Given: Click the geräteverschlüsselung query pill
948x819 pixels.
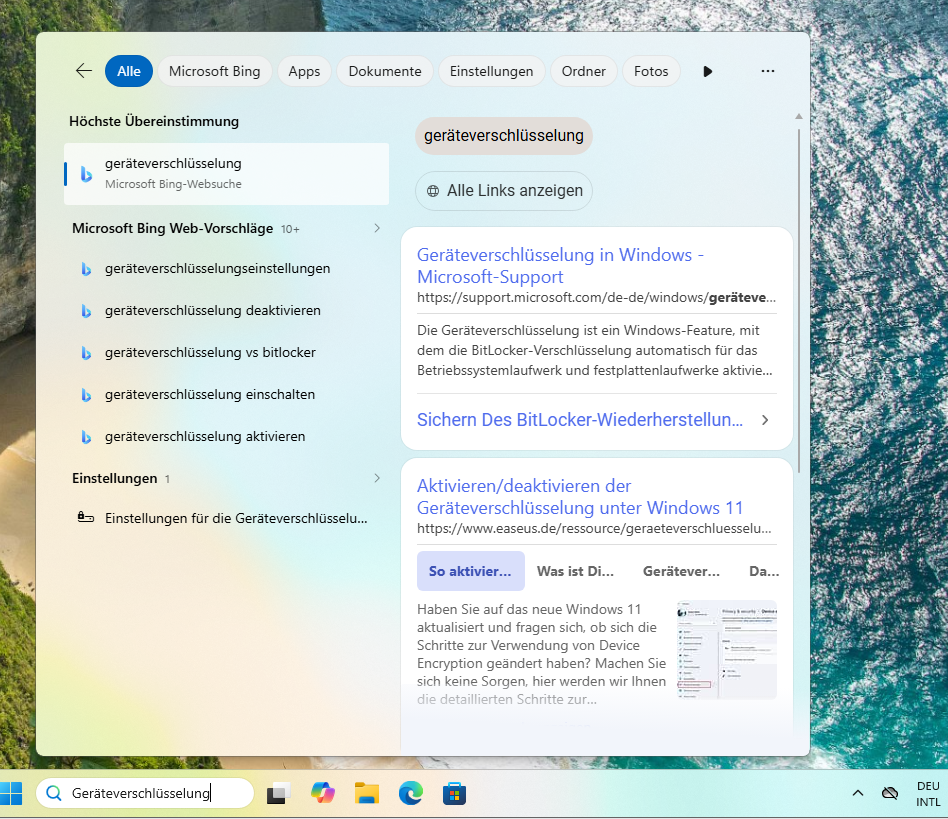Looking at the screenshot, I should point(504,135).
